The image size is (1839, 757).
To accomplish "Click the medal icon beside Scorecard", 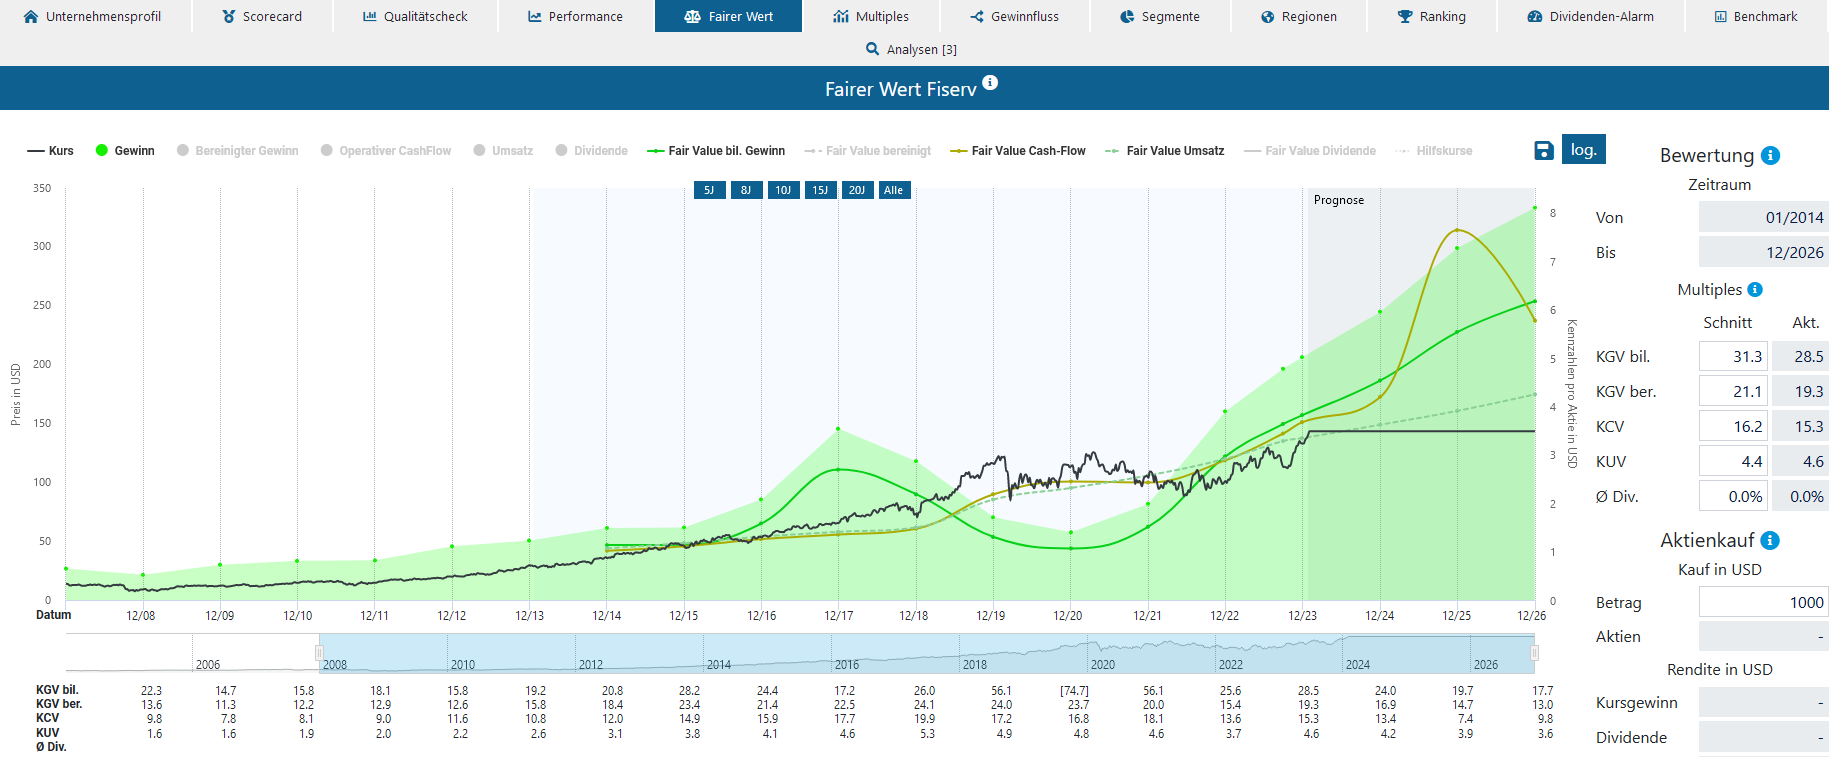I will [229, 17].
